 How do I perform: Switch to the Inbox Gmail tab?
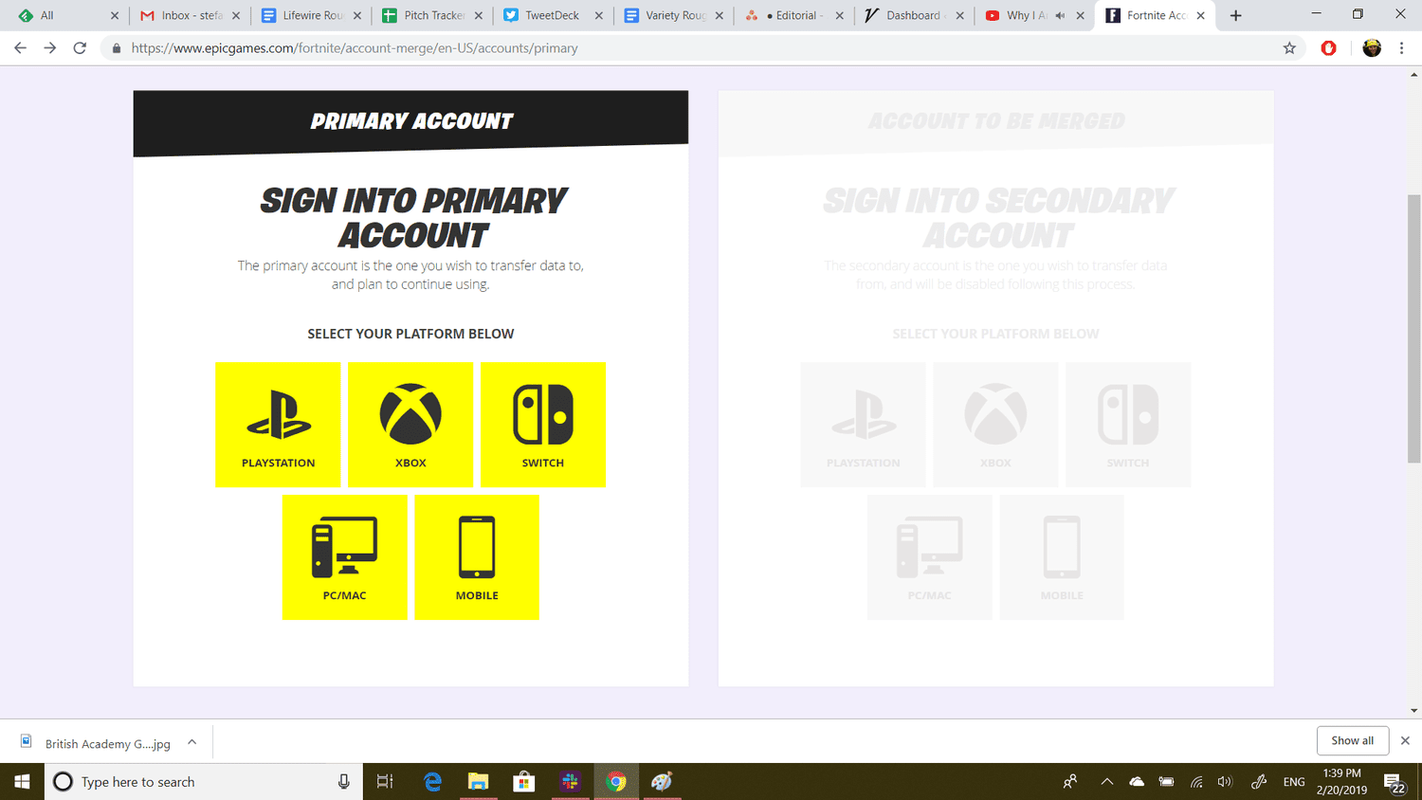[190, 16]
